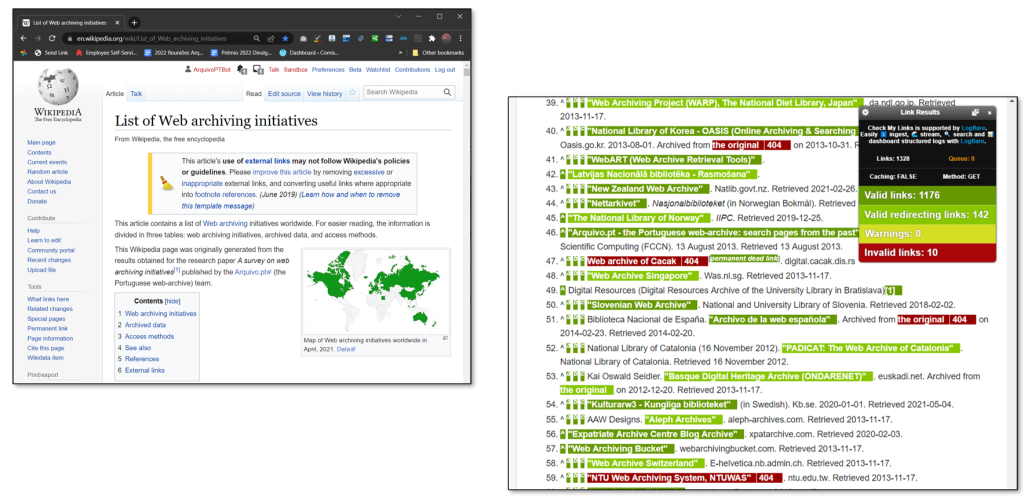Open Random article sidebar link
1024x498 pixels.
point(48,172)
